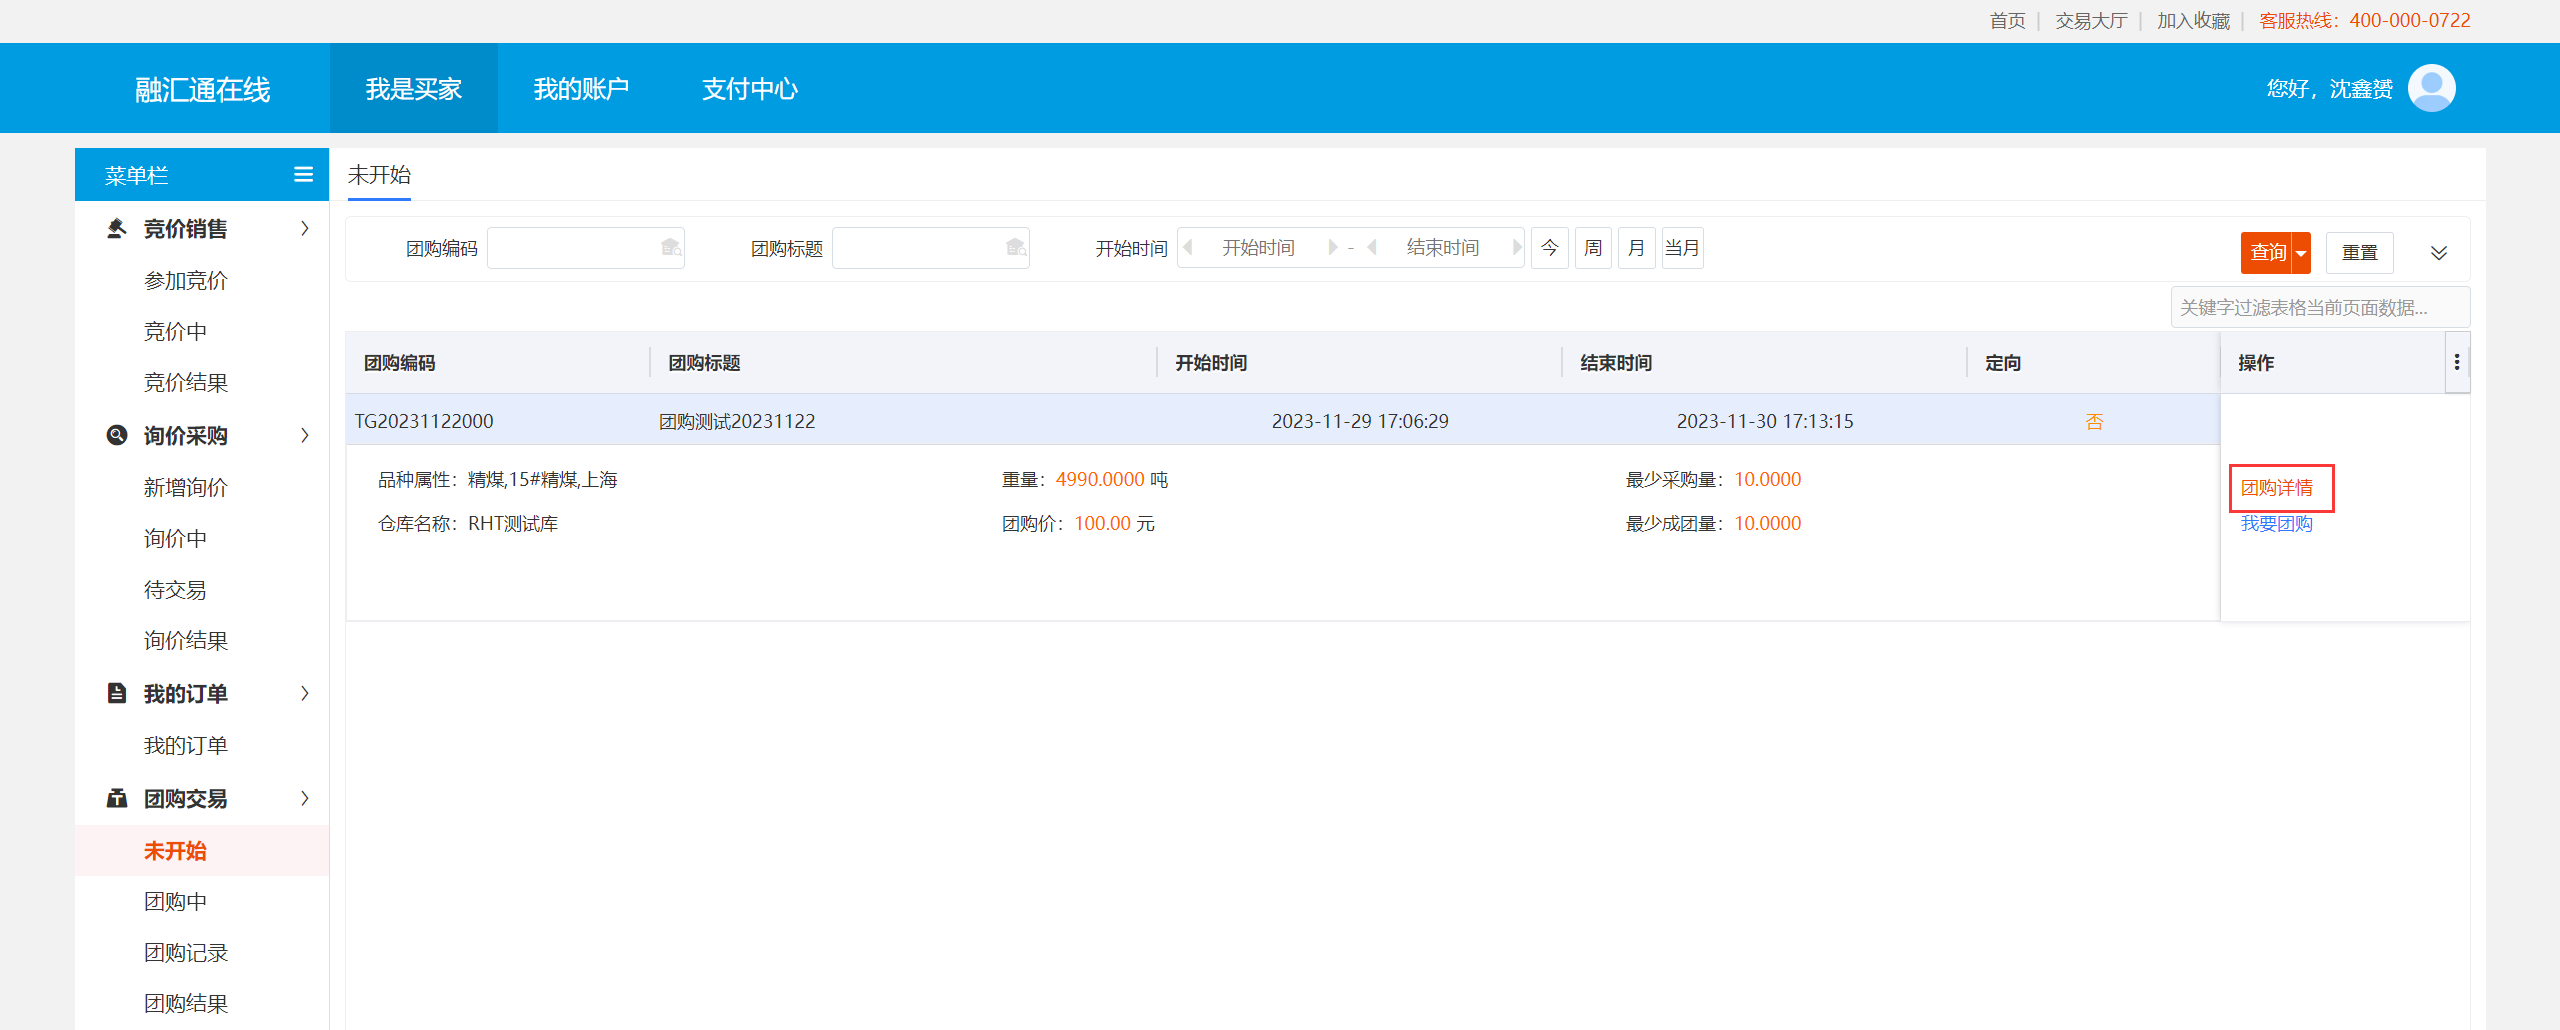Click the 竞价销售 gavel icon

coord(117,228)
